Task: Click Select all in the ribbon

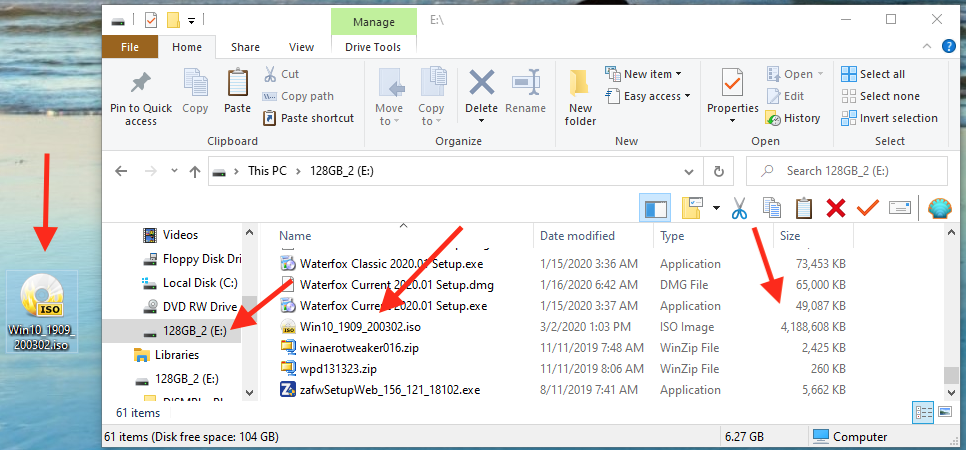Action: (x=873, y=74)
